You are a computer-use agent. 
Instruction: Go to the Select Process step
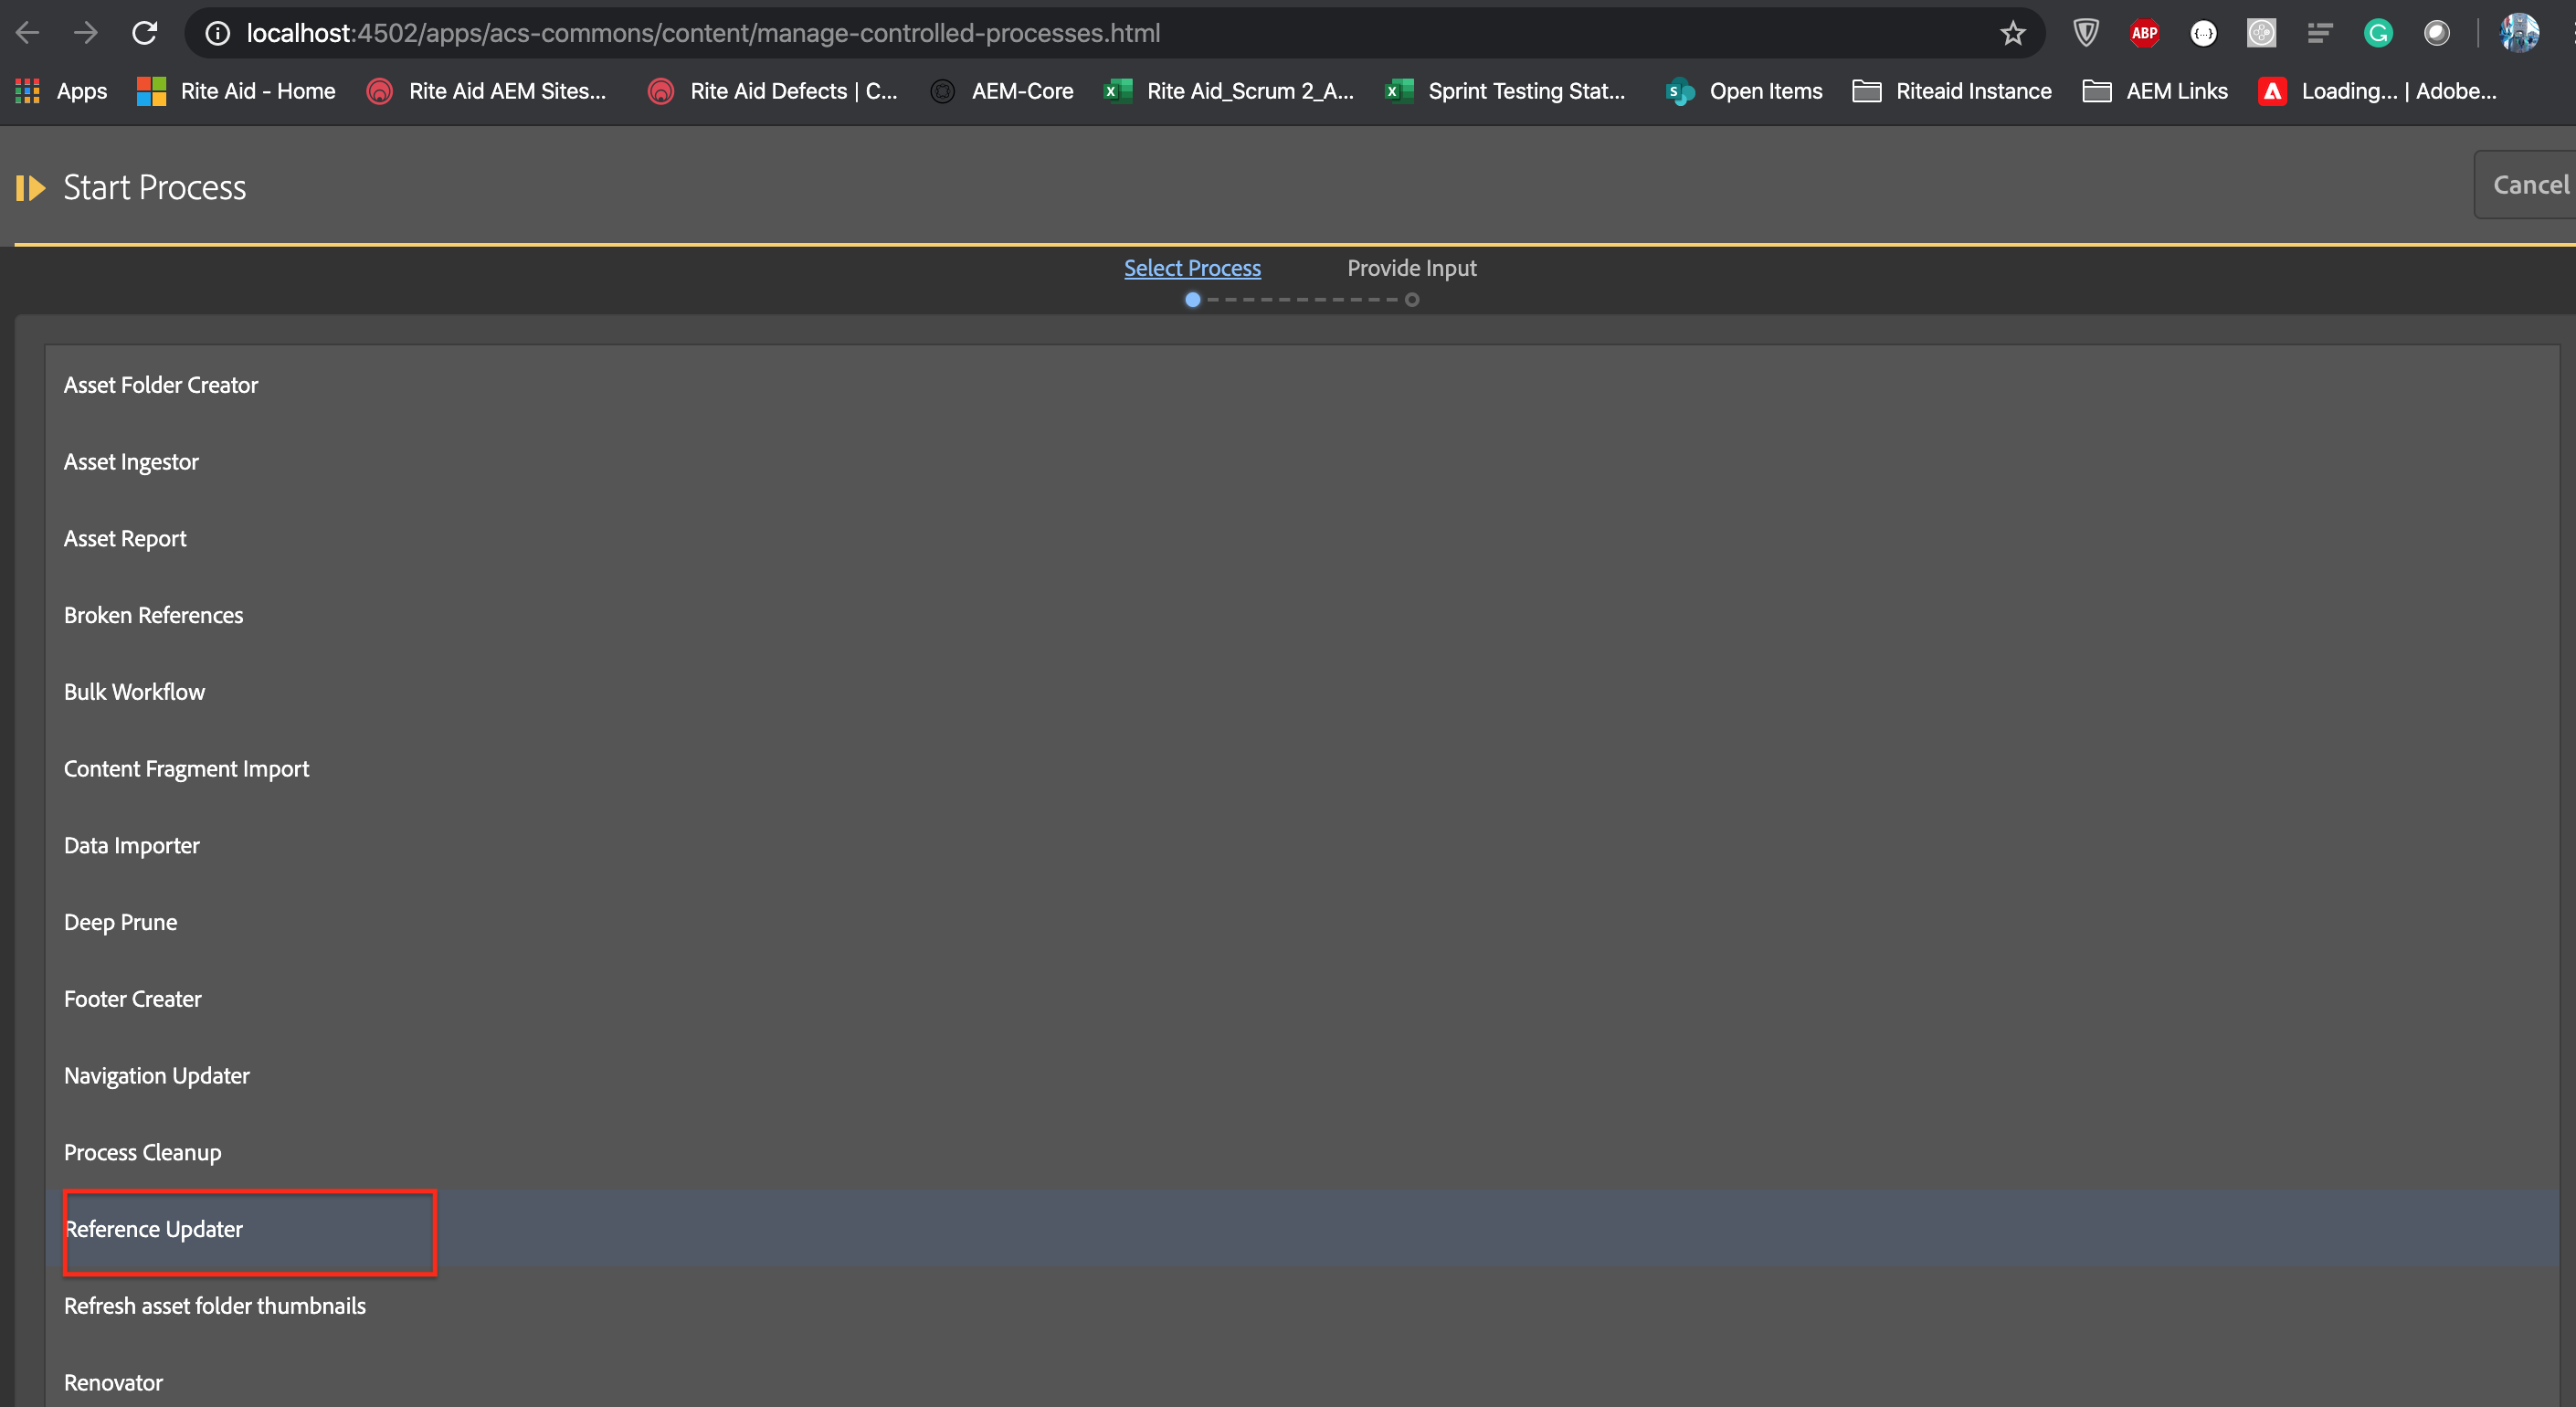click(1191, 268)
